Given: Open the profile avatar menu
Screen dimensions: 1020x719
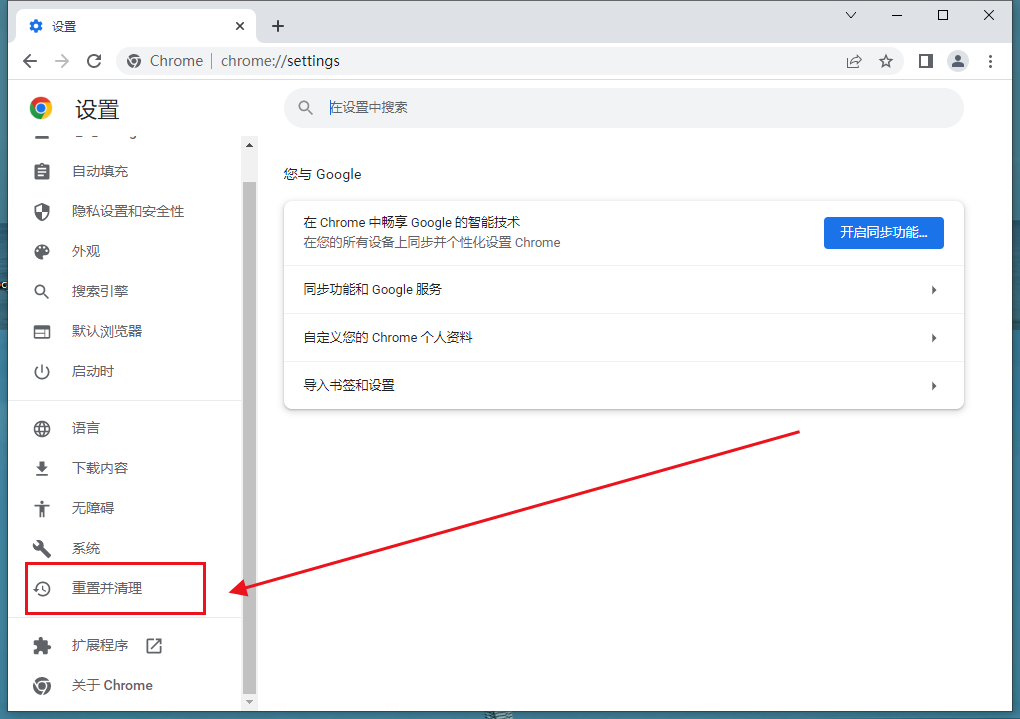Looking at the screenshot, I should pos(958,61).
